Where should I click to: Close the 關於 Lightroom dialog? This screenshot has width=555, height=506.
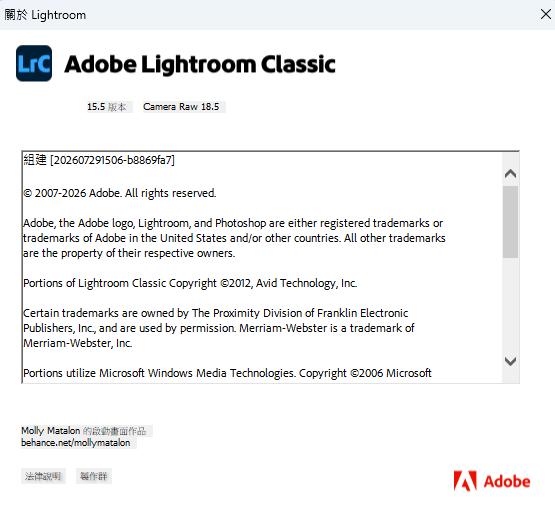click(x=545, y=15)
